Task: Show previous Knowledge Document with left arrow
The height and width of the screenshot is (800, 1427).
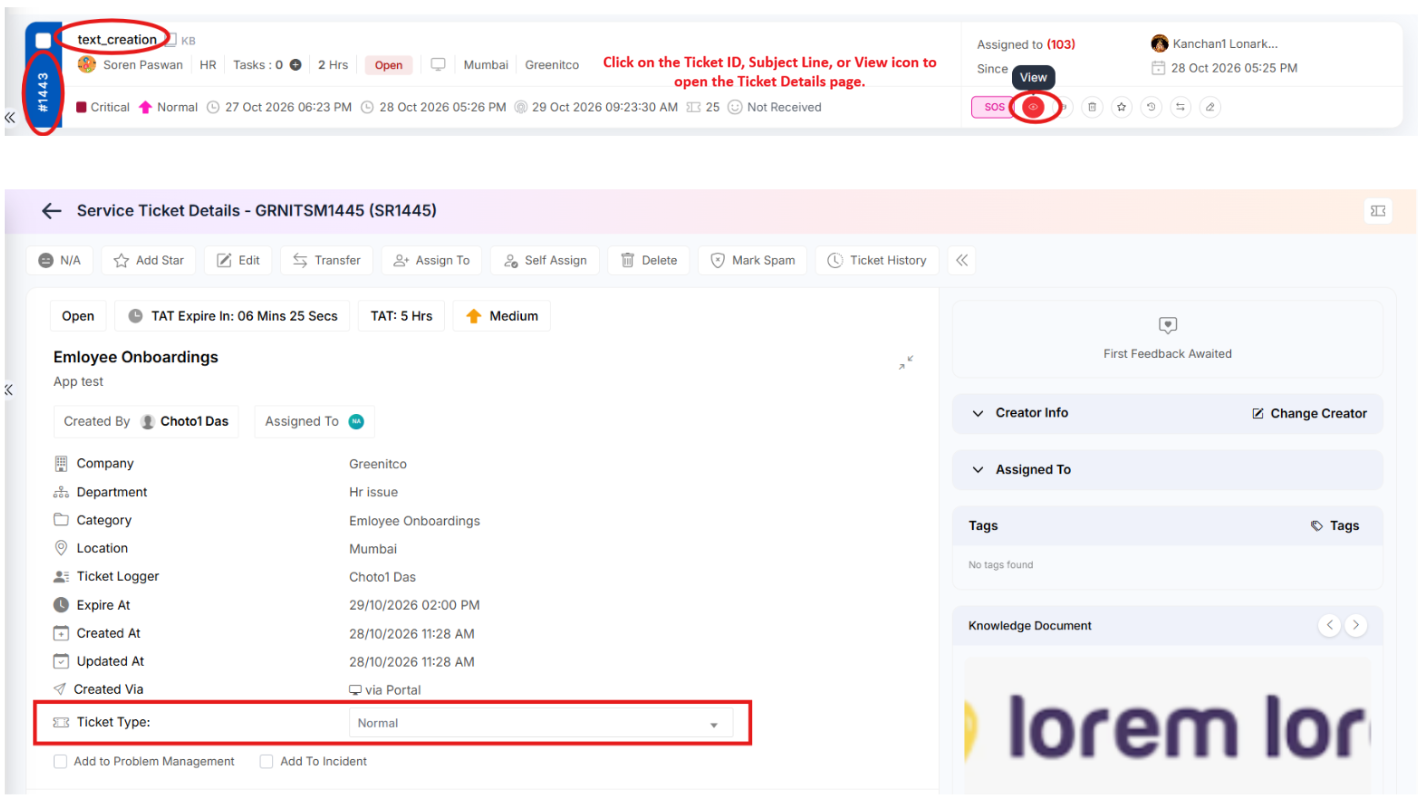Action: pyautogui.click(x=1329, y=625)
